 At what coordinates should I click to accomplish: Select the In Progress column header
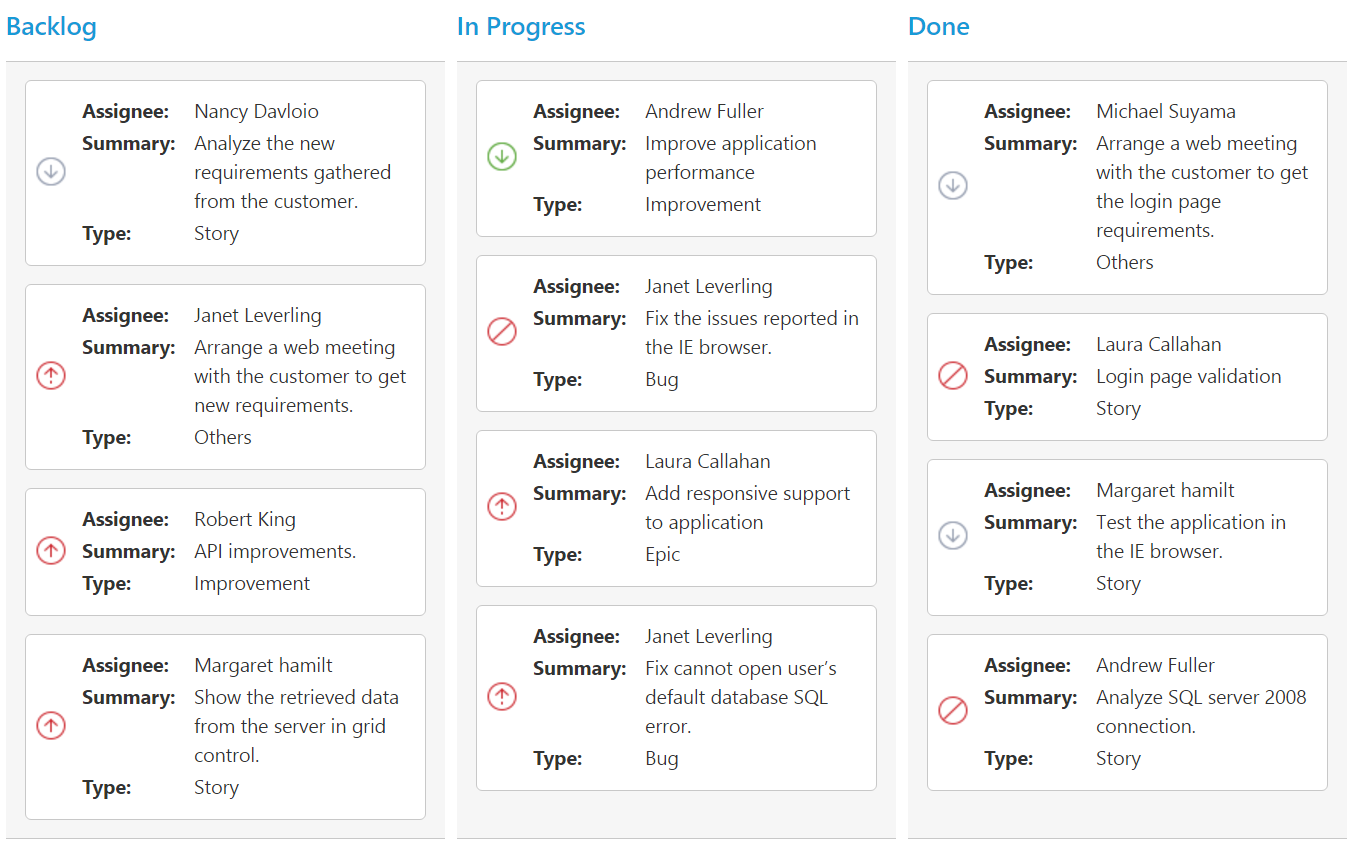tap(521, 27)
